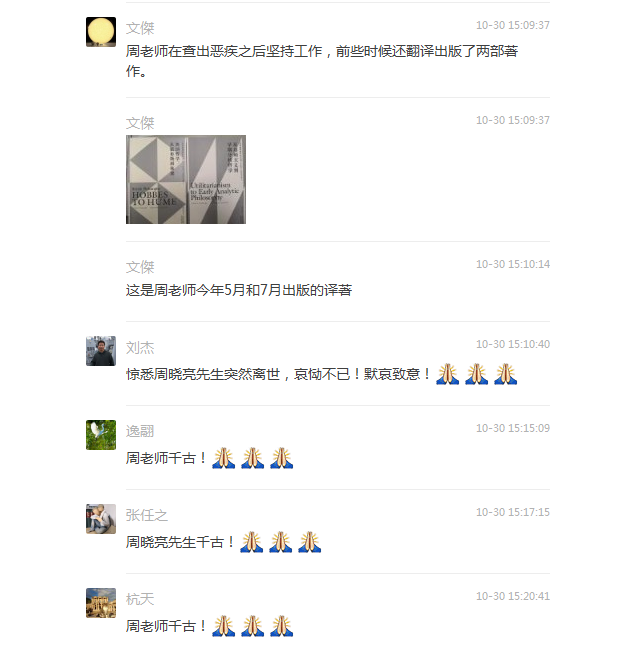Open the shared book covers image
The height and width of the screenshot is (657, 627).
(186, 179)
